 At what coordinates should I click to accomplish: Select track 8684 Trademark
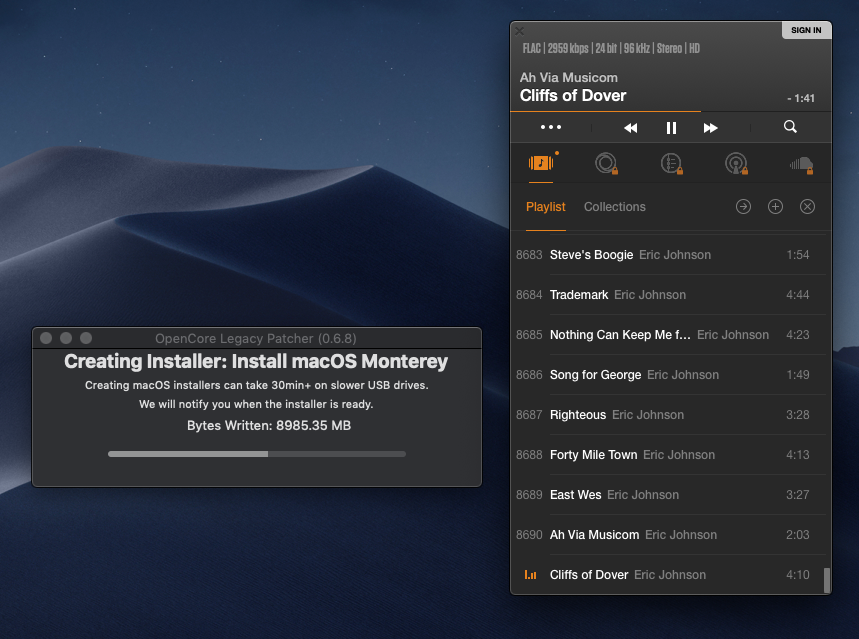pos(668,295)
